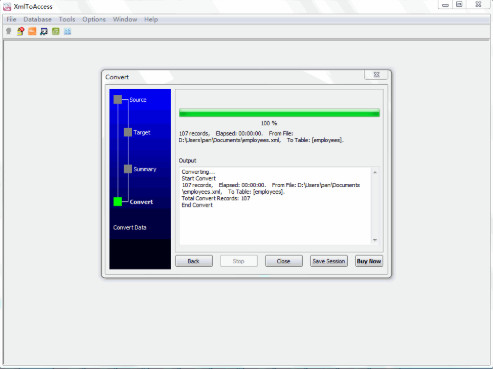The height and width of the screenshot is (369, 493).
Task: Click the disabled Stop button
Action: [x=239, y=261]
